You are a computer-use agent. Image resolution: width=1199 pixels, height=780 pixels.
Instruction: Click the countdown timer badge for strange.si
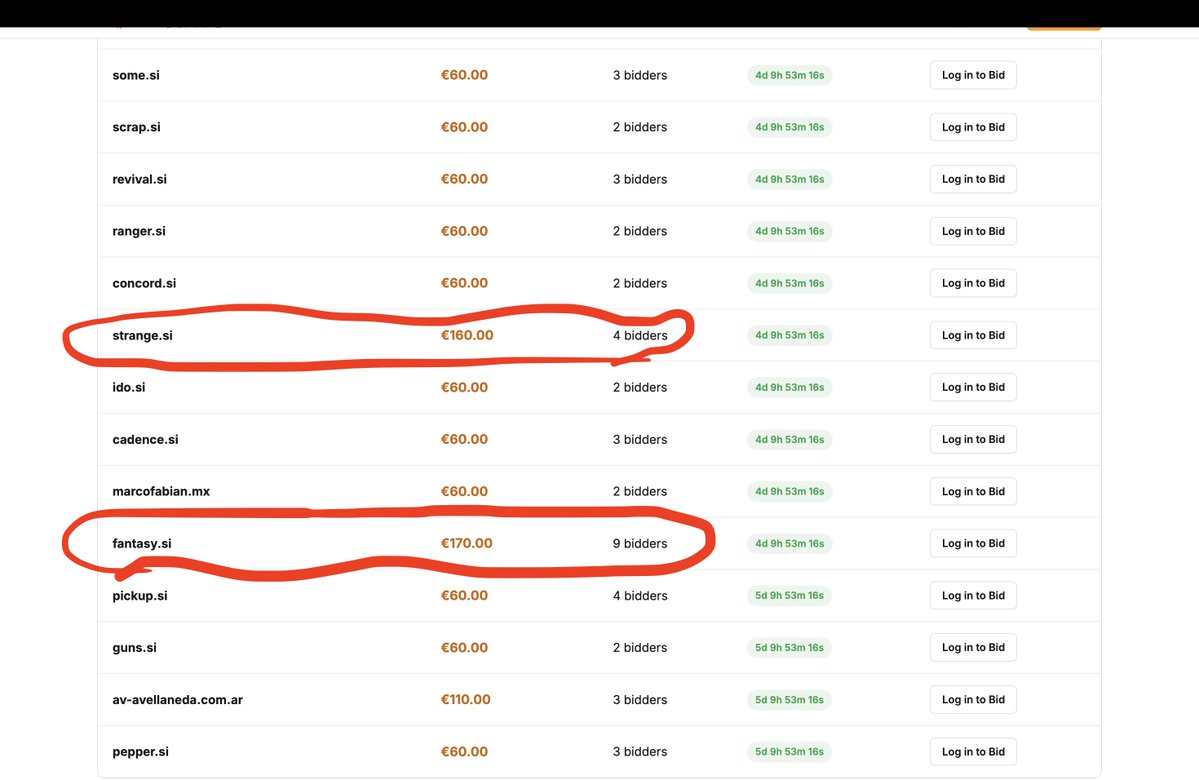(789, 335)
